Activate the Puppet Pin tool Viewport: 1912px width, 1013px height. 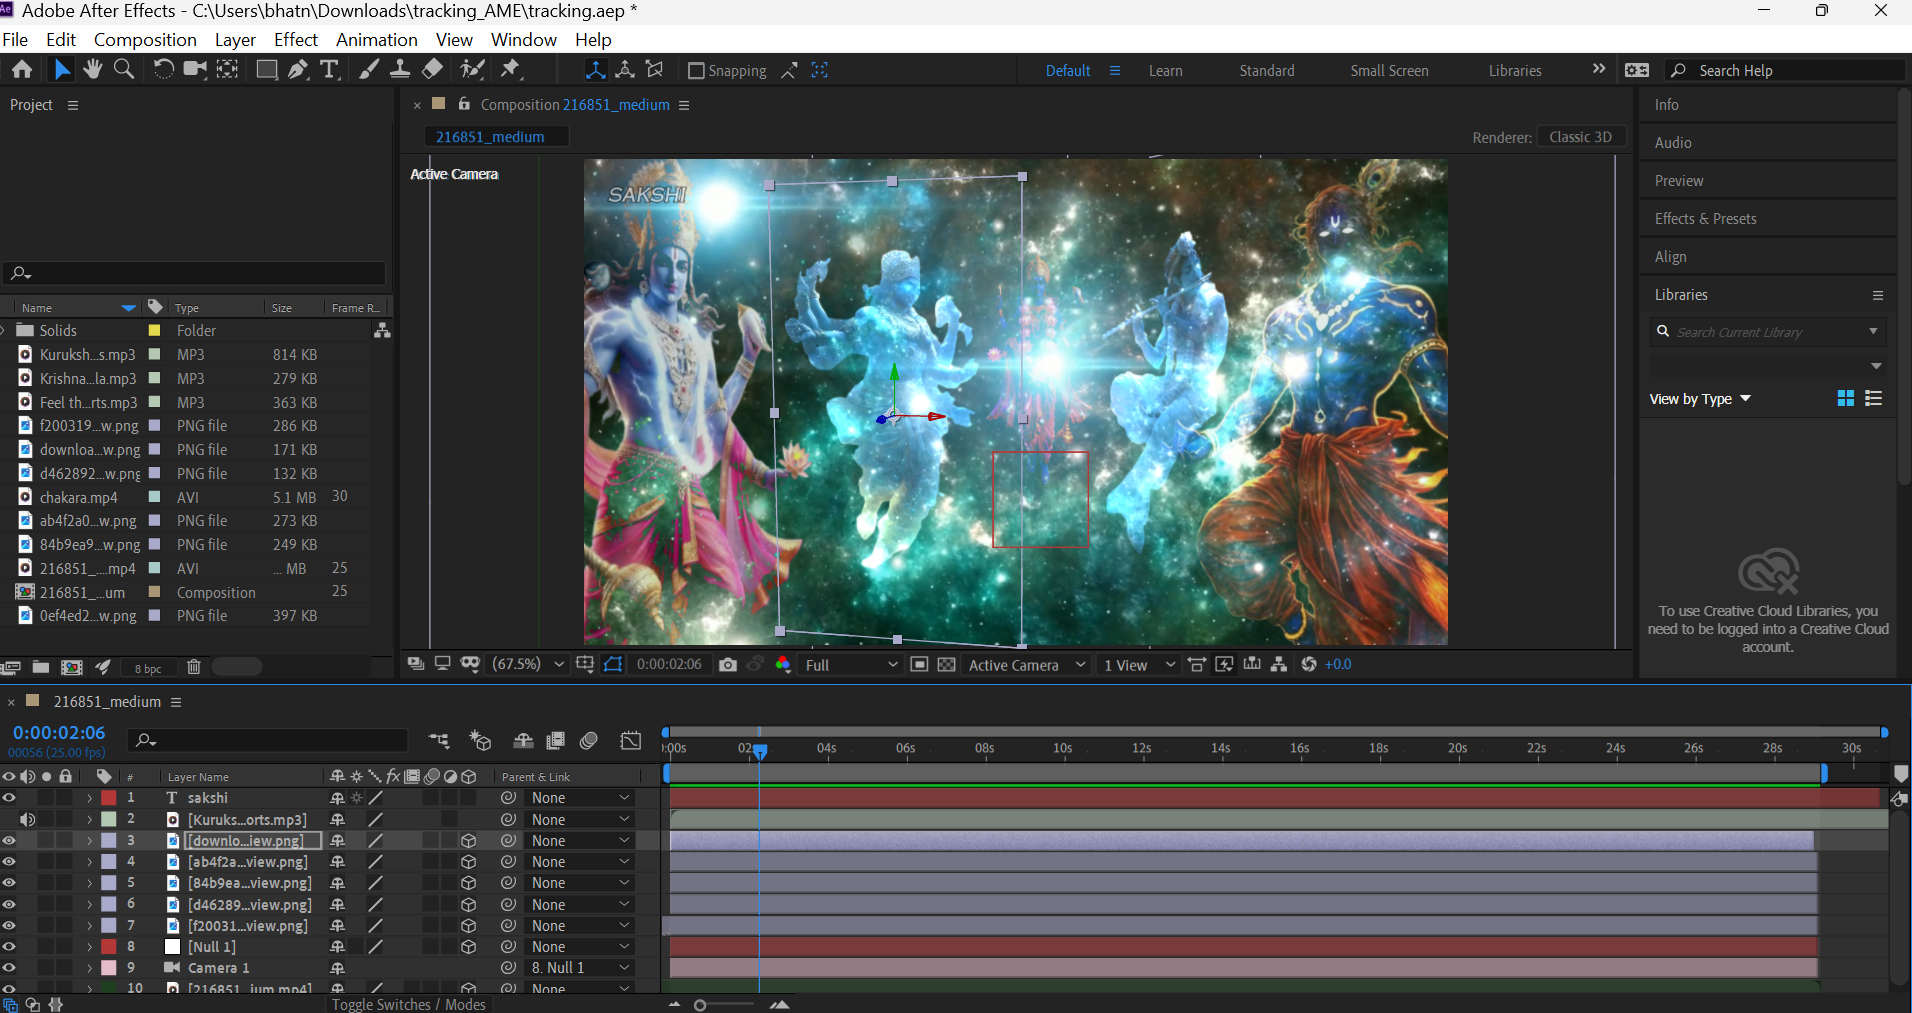point(511,69)
